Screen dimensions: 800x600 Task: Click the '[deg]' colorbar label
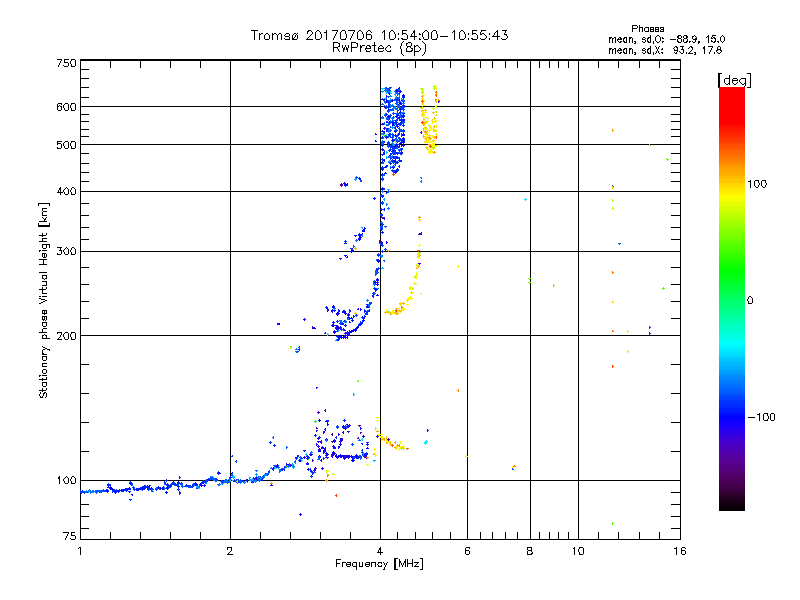[734, 80]
